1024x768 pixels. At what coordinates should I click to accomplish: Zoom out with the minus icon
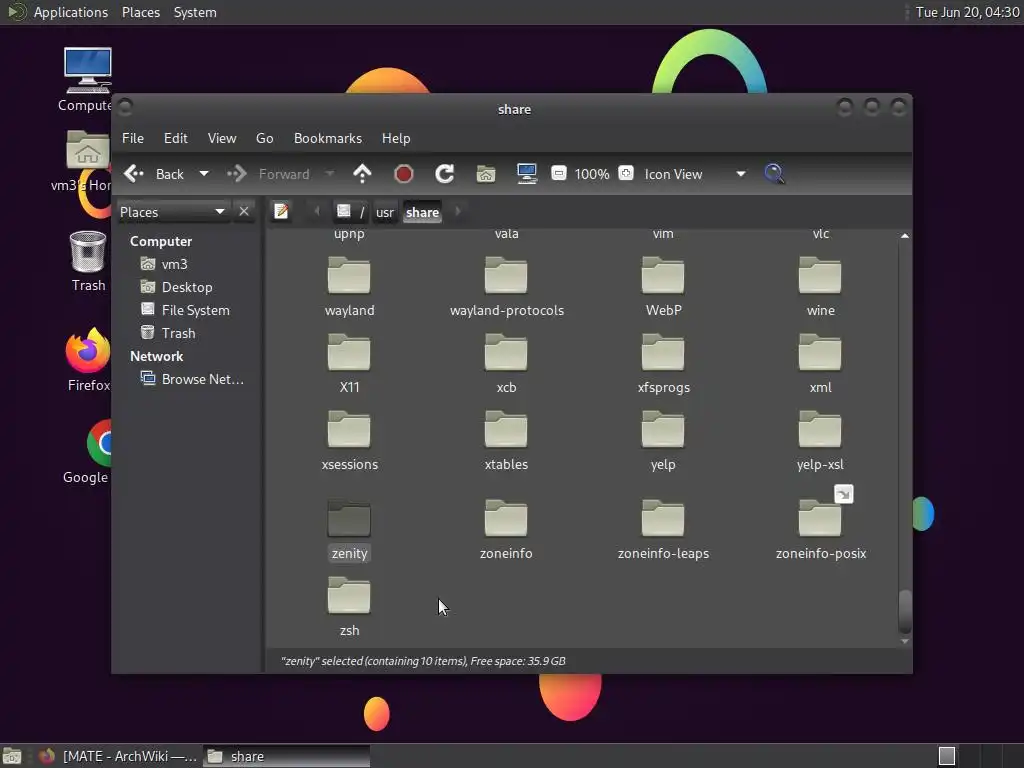pos(558,174)
